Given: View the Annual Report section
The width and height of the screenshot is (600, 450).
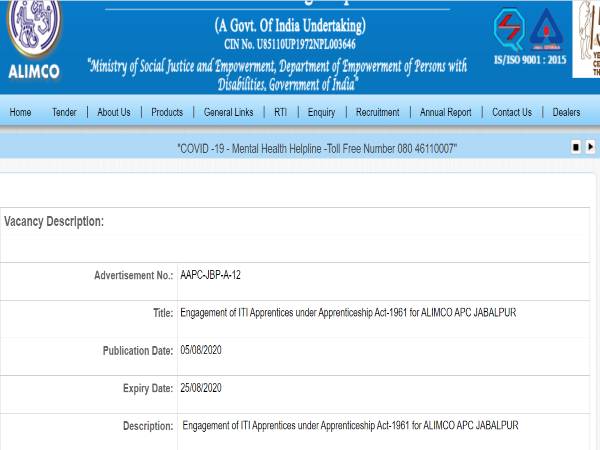Looking at the screenshot, I should click(x=445, y=112).
